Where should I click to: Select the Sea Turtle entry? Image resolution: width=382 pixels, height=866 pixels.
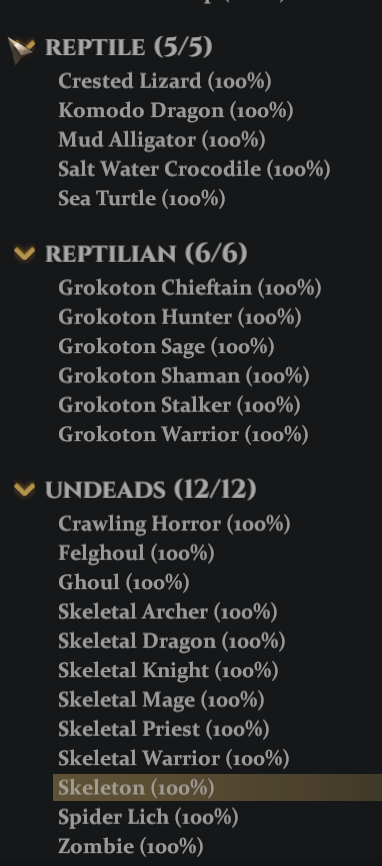pos(142,198)
